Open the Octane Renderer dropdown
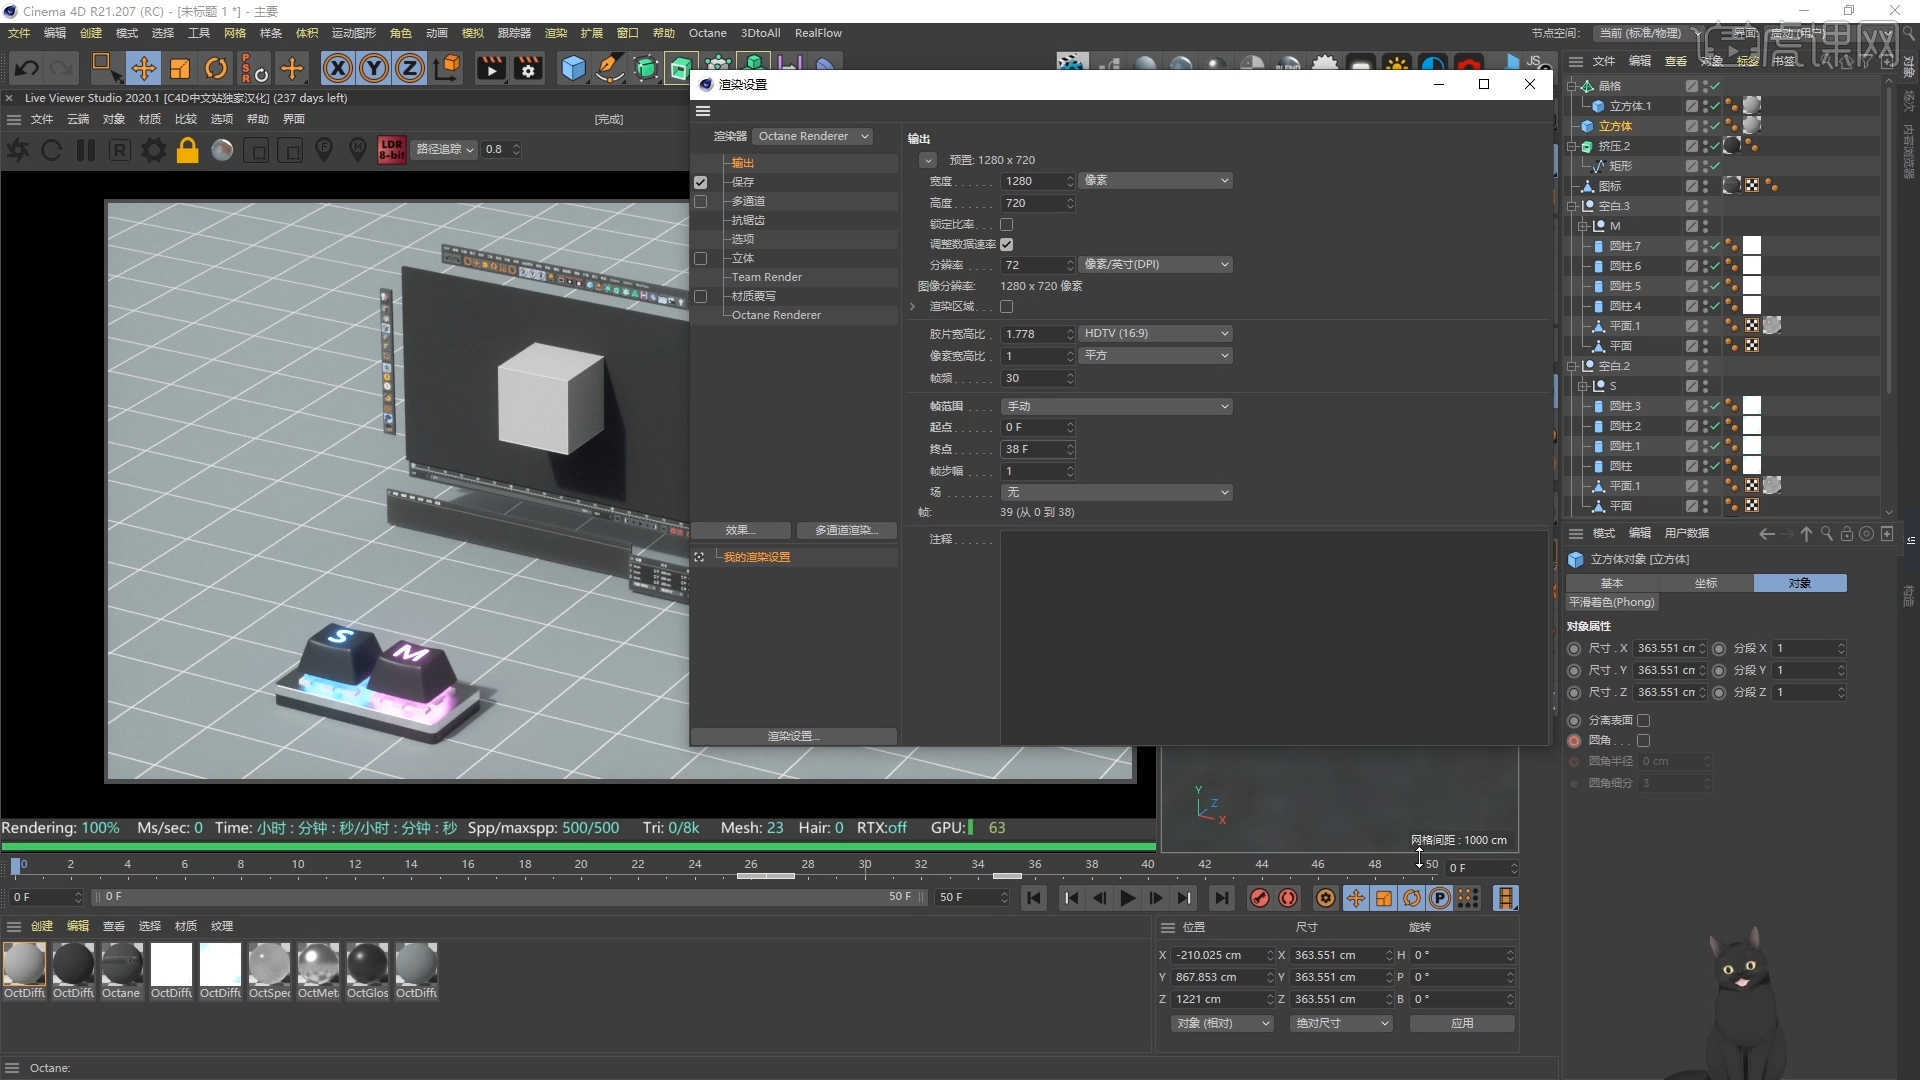The width and height of the screenshot is (1920, 1080). point(812,136)
